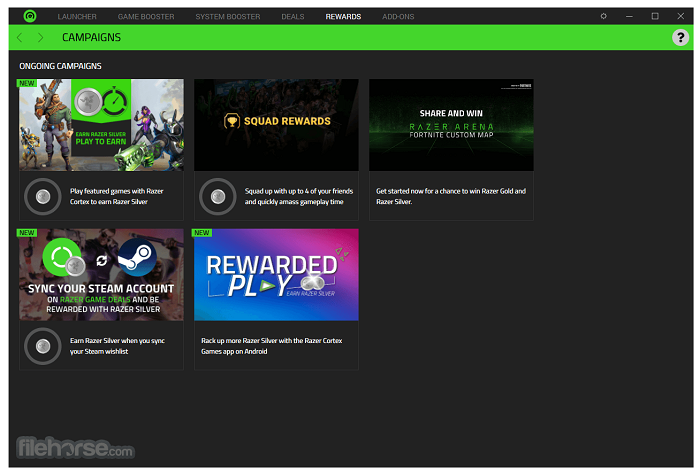Screen dimensions: 700x475
Task: Open the settings gear icon
Action: pos(603,16)
